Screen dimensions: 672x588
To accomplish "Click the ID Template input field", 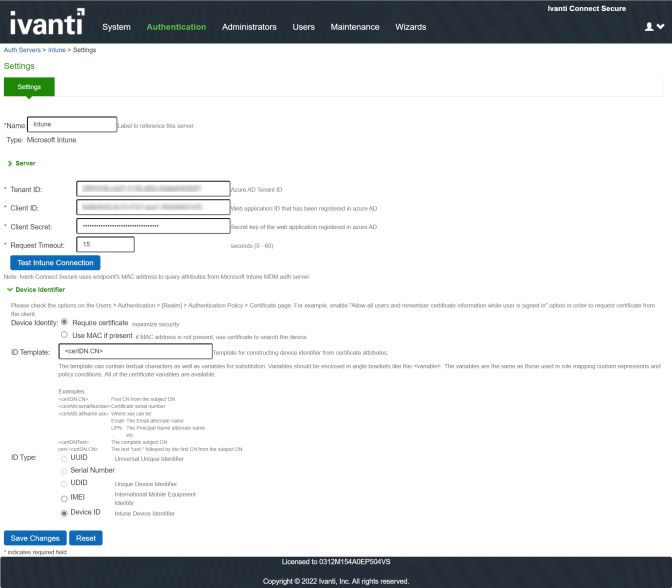I will click(x=135, y=351).
